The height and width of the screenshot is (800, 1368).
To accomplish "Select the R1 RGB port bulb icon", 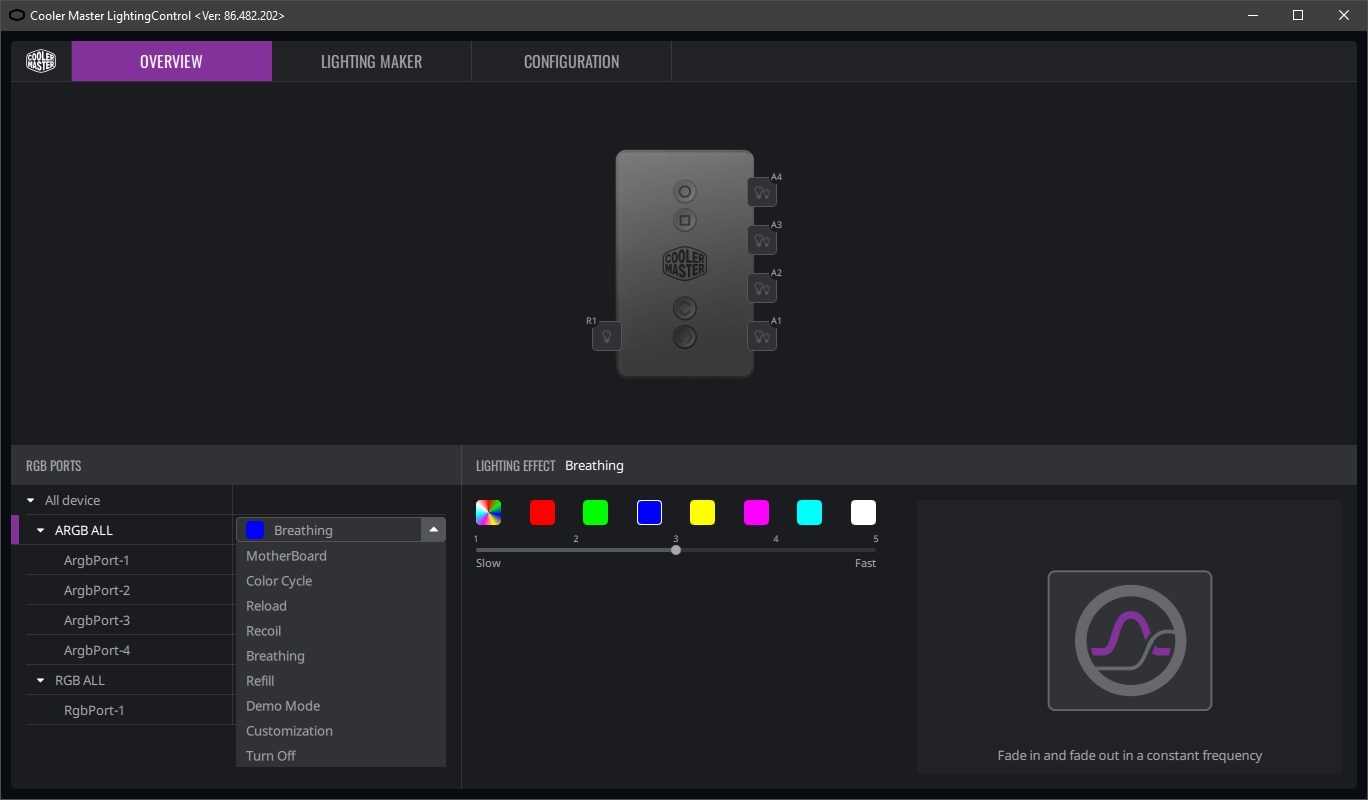I will [607, 336].
